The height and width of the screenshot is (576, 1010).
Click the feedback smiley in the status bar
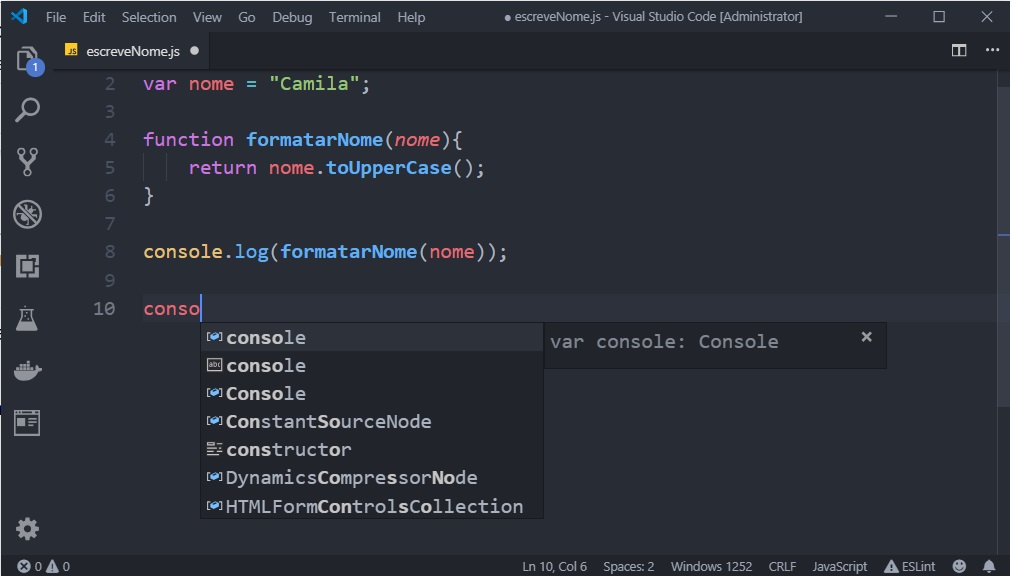point(958,566)
